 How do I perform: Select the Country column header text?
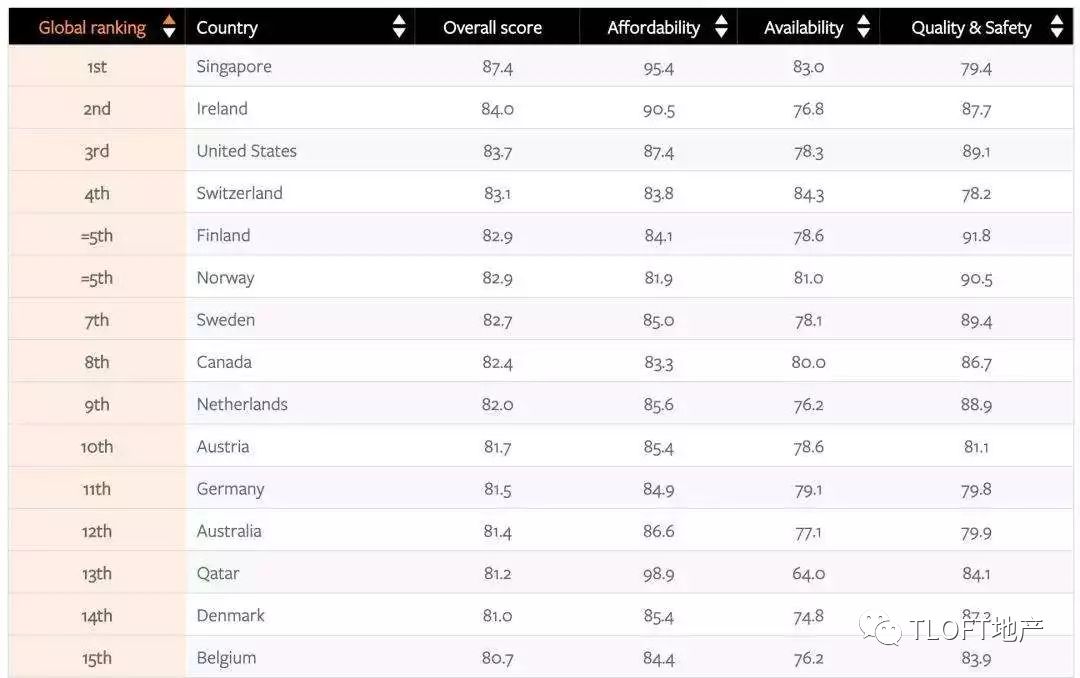point(227,28)
